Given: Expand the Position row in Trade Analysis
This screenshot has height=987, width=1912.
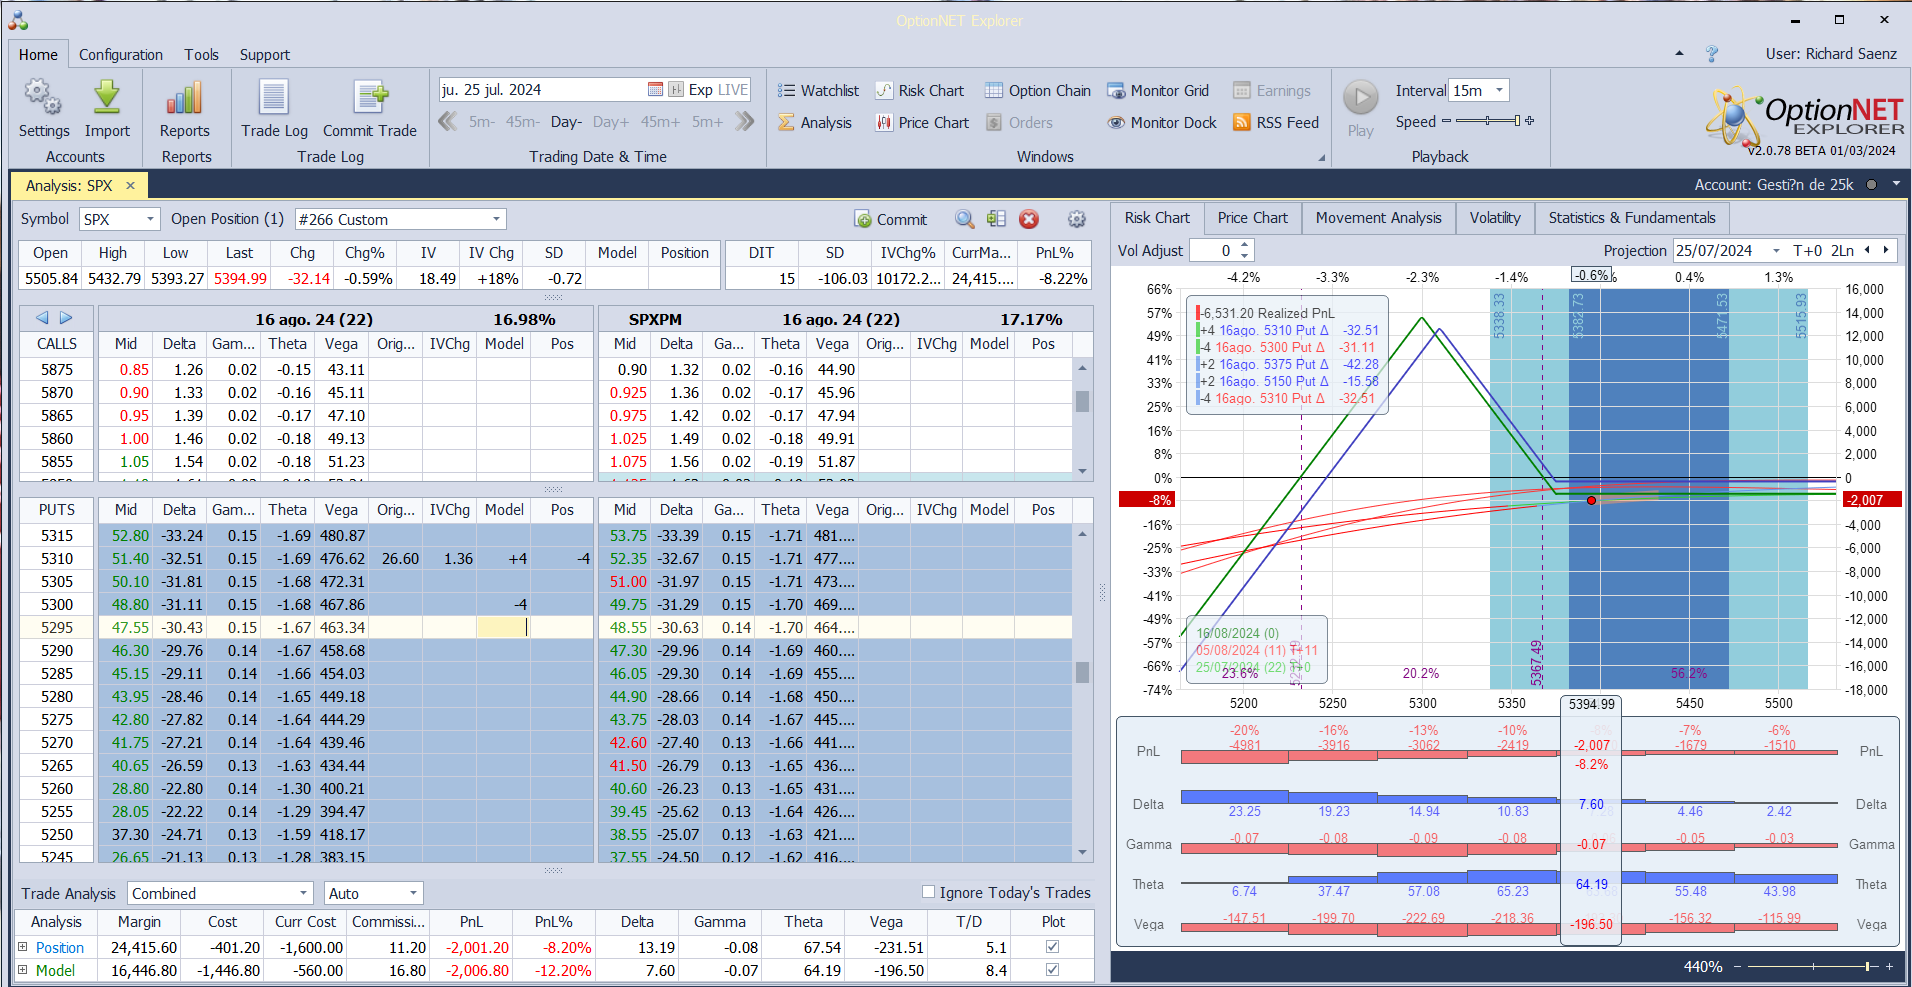Looking at the screenshot, I should tap(23, 947).
